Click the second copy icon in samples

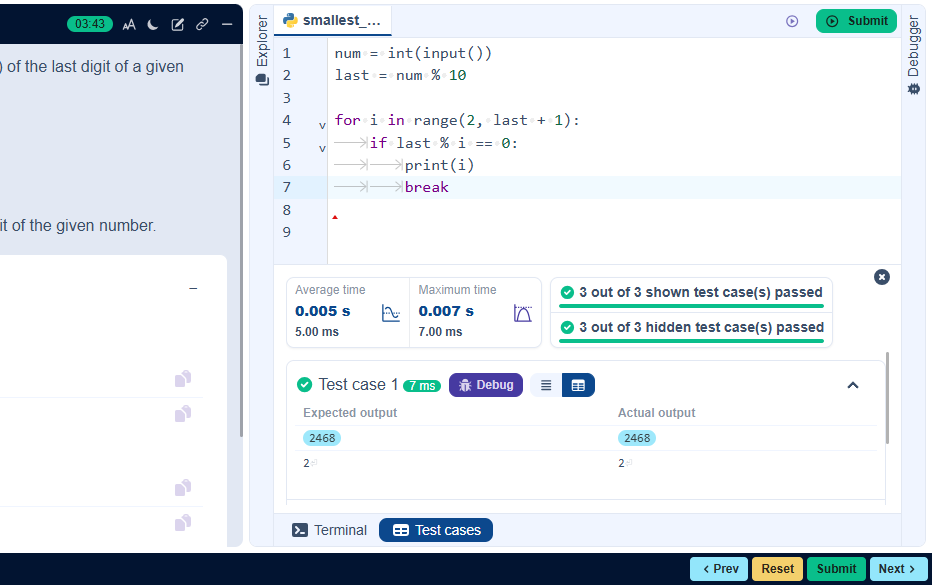[183, 414]
